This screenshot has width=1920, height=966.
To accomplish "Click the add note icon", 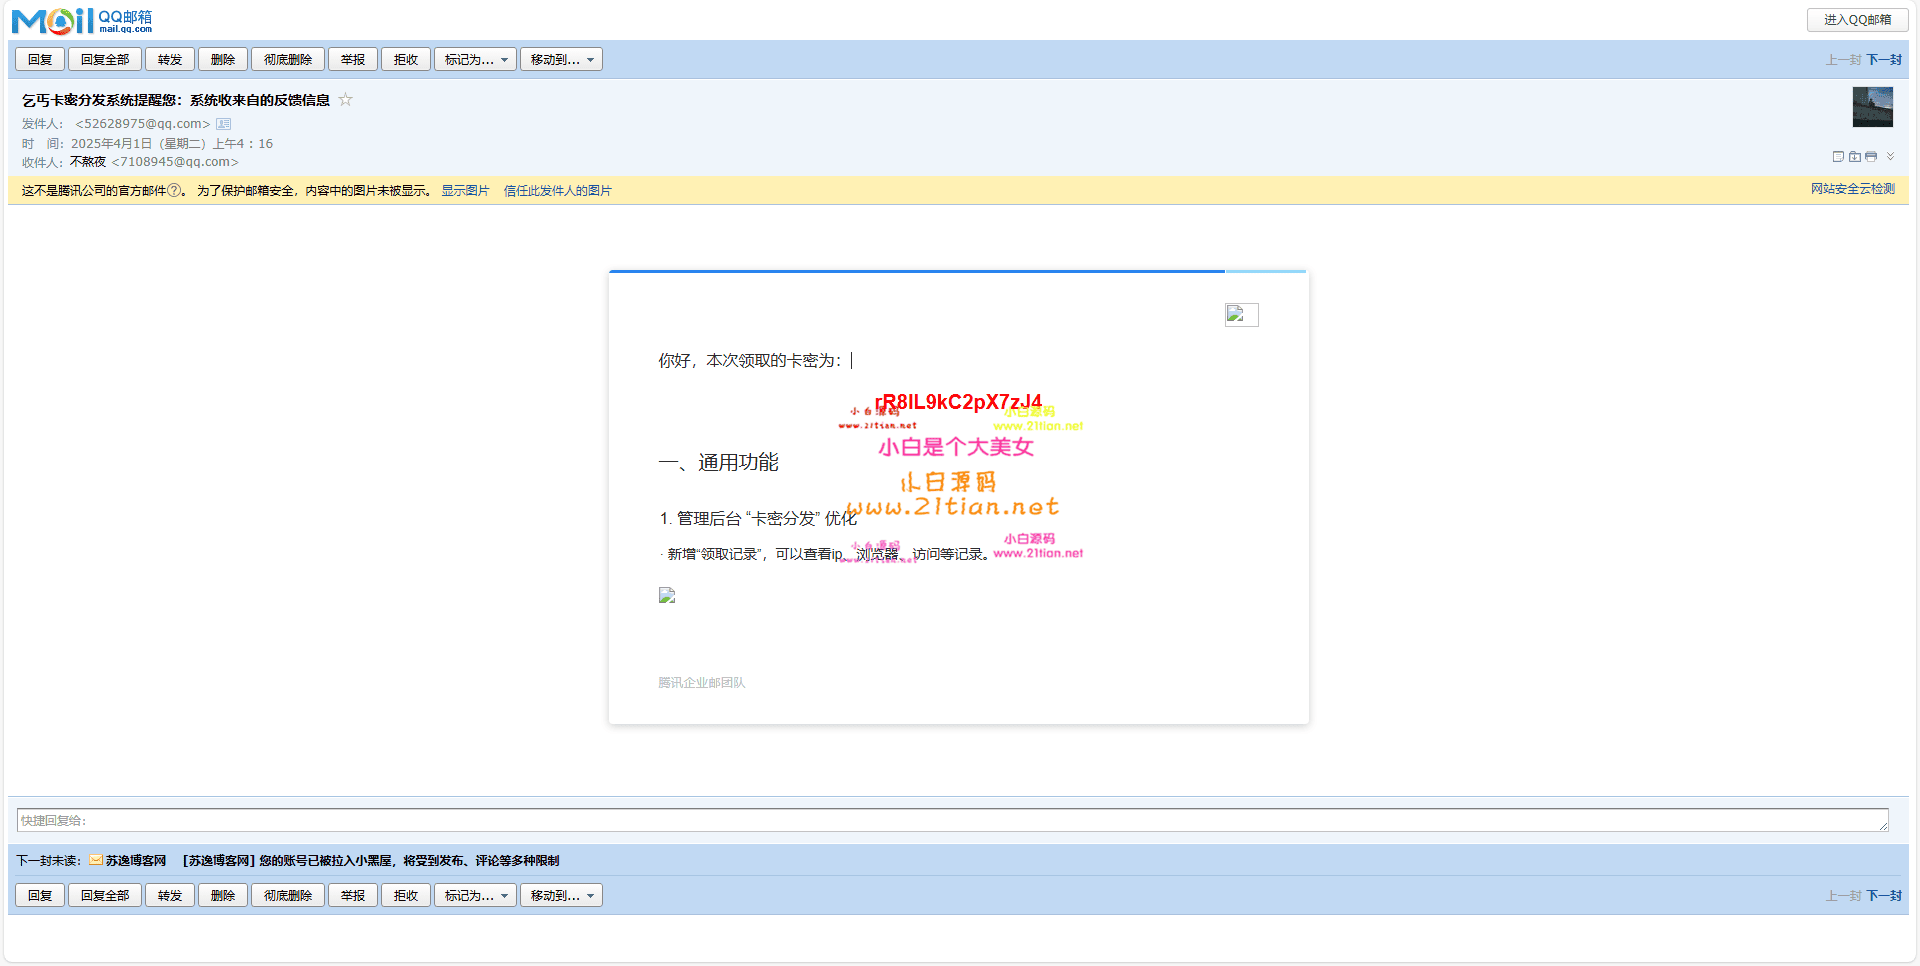I will [x=1838, y=157].
